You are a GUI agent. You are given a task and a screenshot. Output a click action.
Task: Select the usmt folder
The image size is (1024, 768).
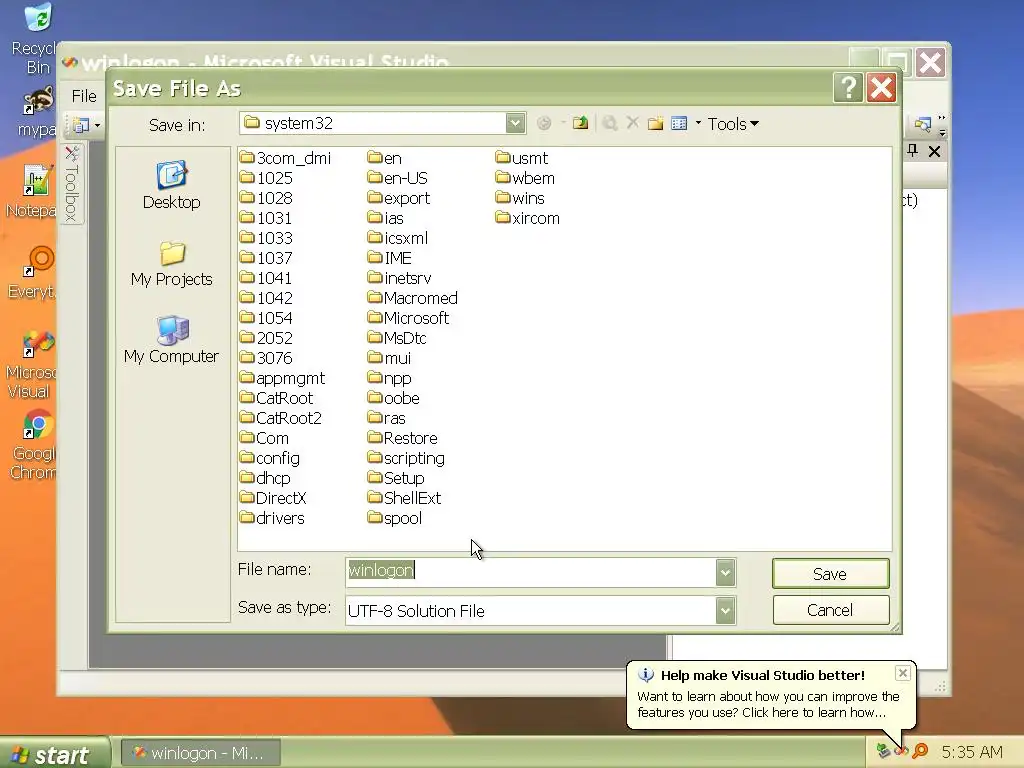[x=522, y=158]
